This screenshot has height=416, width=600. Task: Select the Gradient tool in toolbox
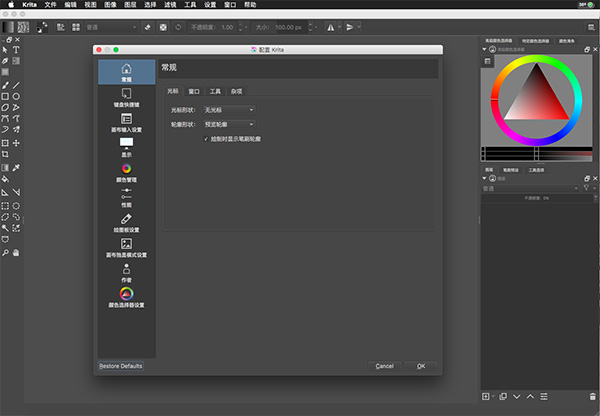click(x=5, y=168)
